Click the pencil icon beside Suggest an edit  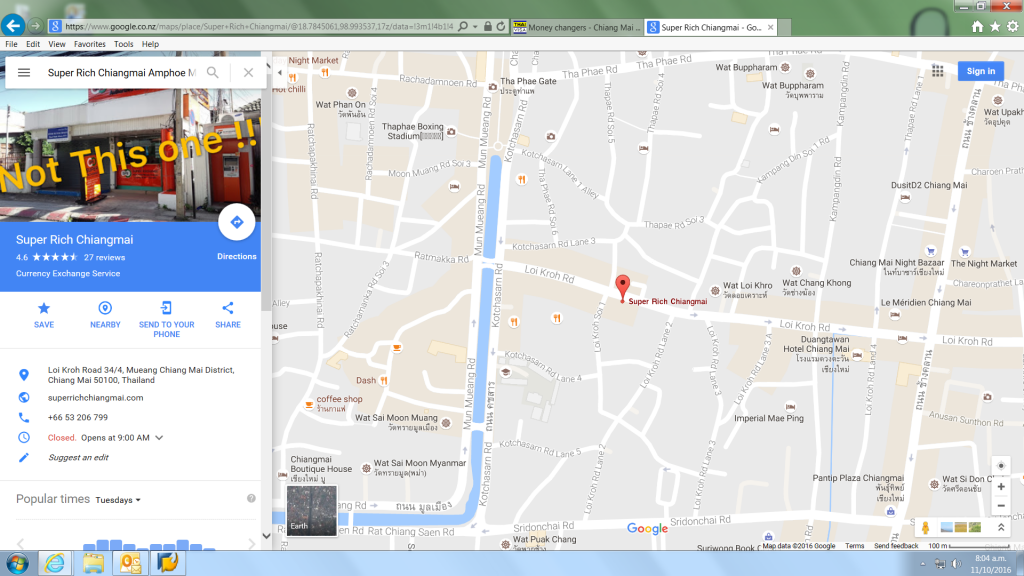coord(24,457)
